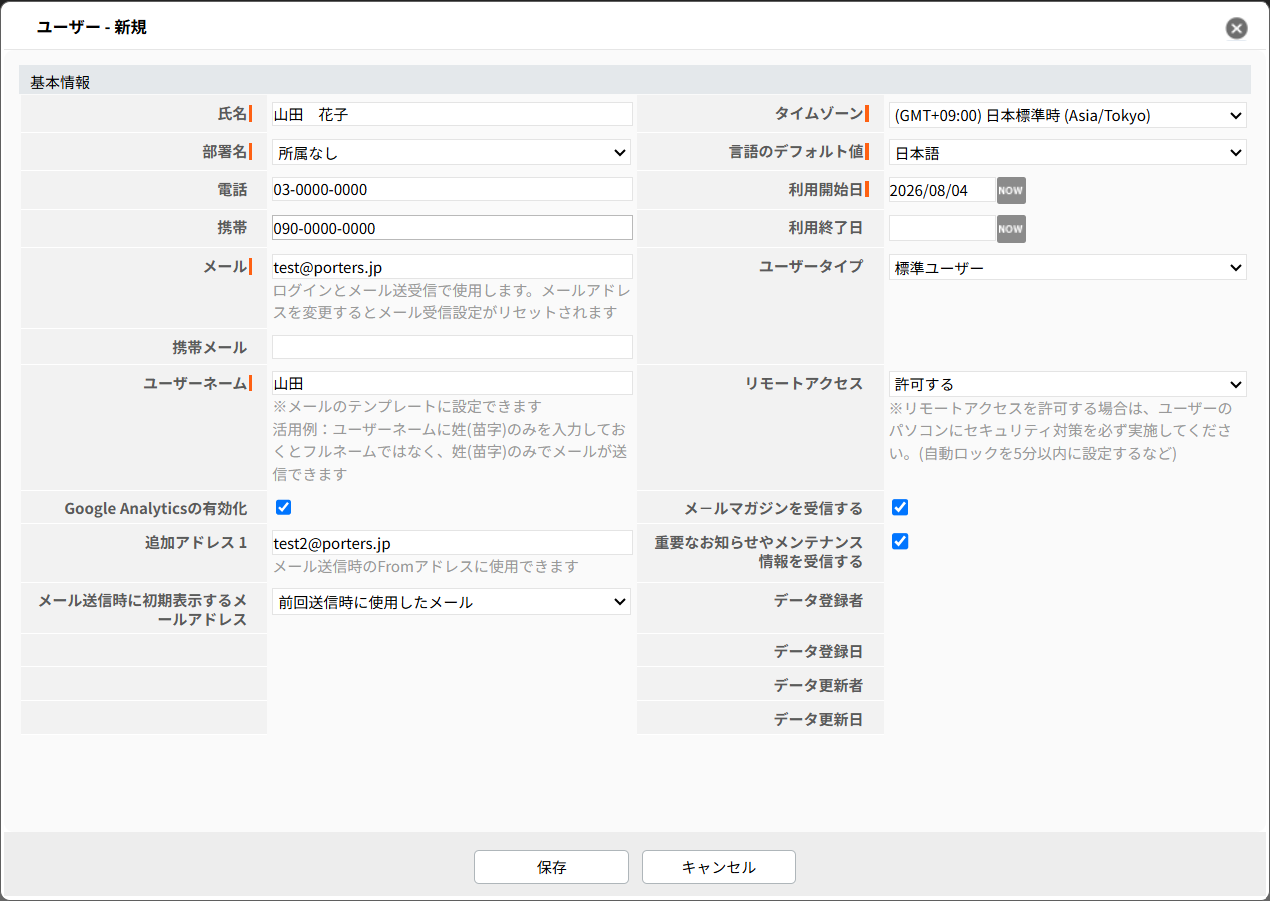The height and width of the screenshot is (901, 1270).
Task: Expand 言語のデフォルト値 dropdown
Action: click(1068, 152)
